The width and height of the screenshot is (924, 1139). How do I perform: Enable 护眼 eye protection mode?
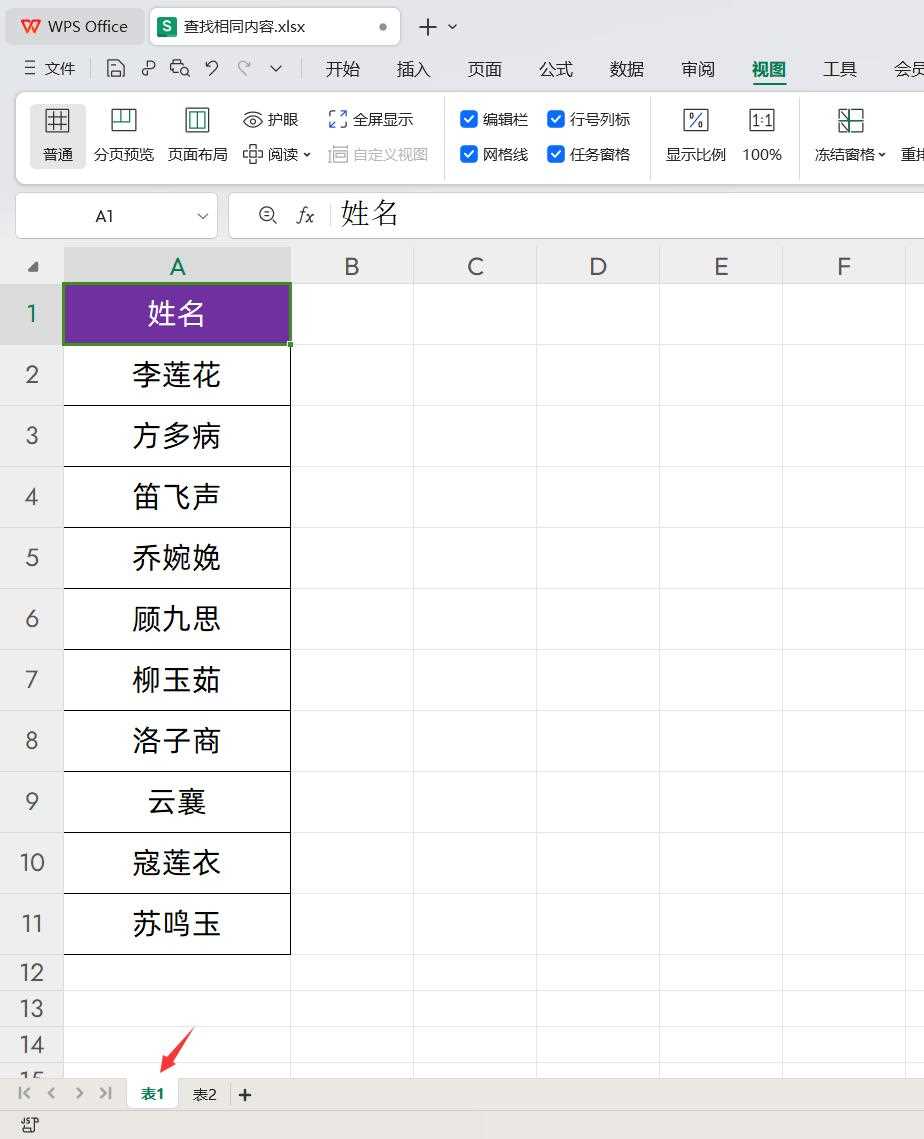270,119
